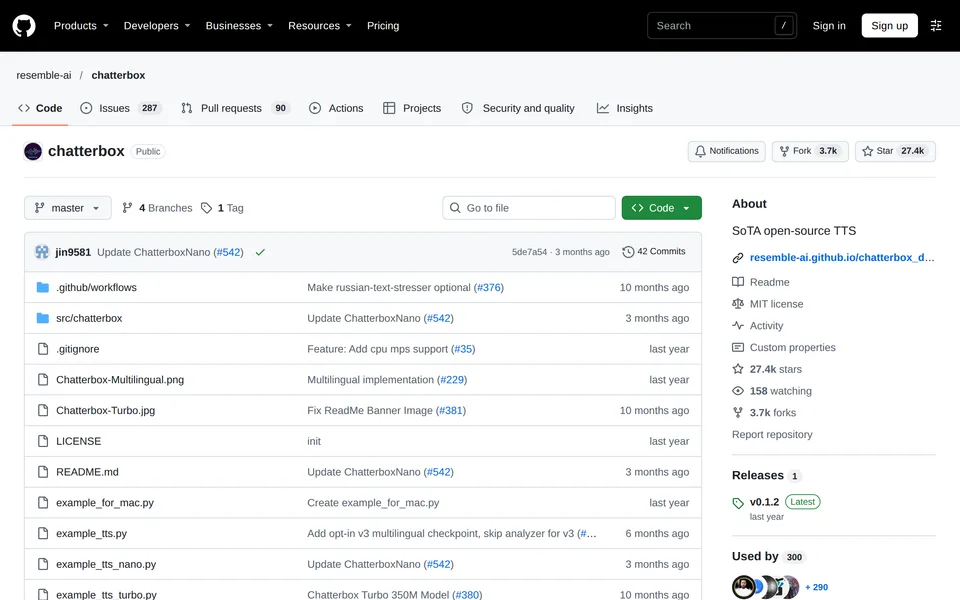Open the README.md file
Viewport: 960px width, 600px height.
tap(88, 472)
